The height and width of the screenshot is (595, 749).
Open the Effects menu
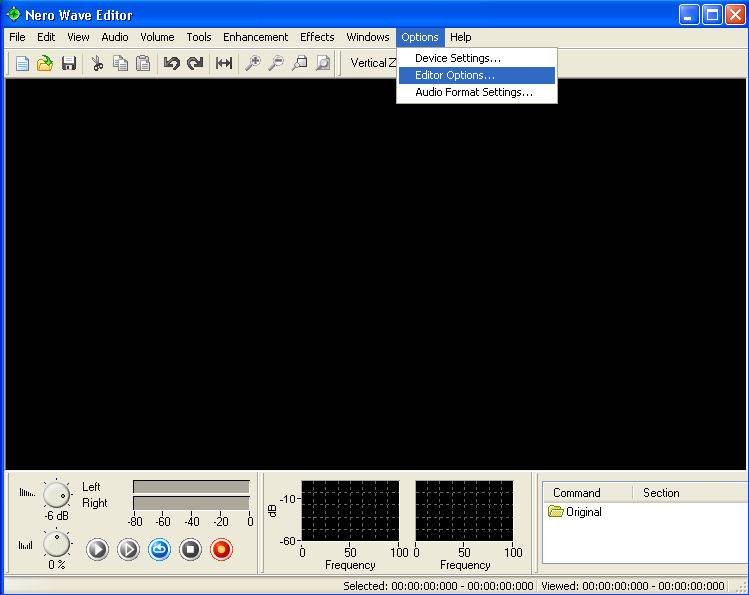coord(317,37)
